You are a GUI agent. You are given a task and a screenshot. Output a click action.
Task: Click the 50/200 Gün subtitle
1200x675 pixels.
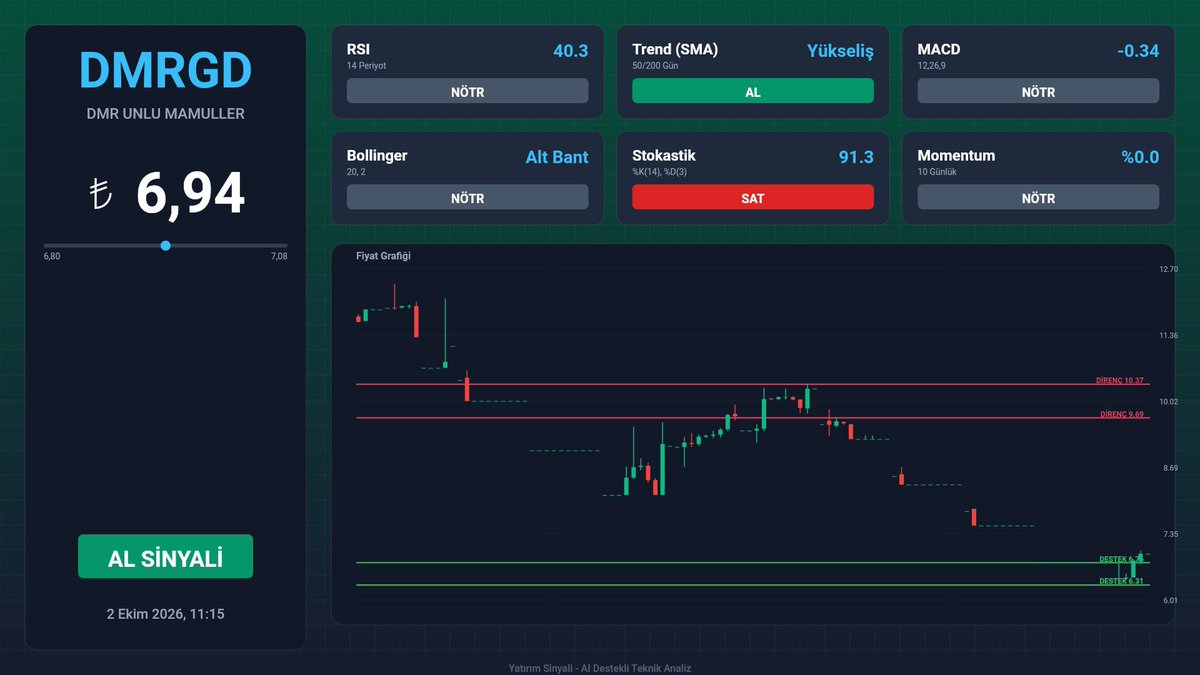coord(655,66)
